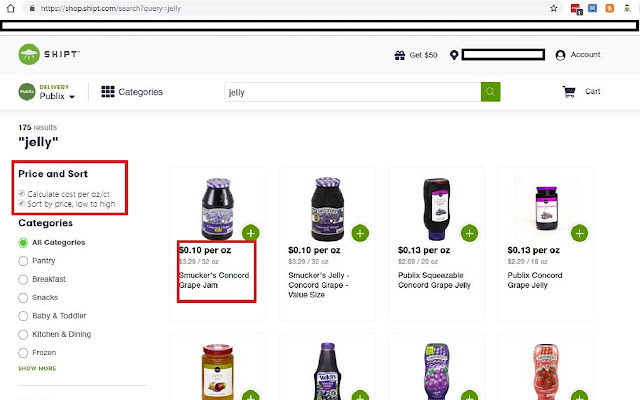Click the Publix store logo

coord(27,91)
